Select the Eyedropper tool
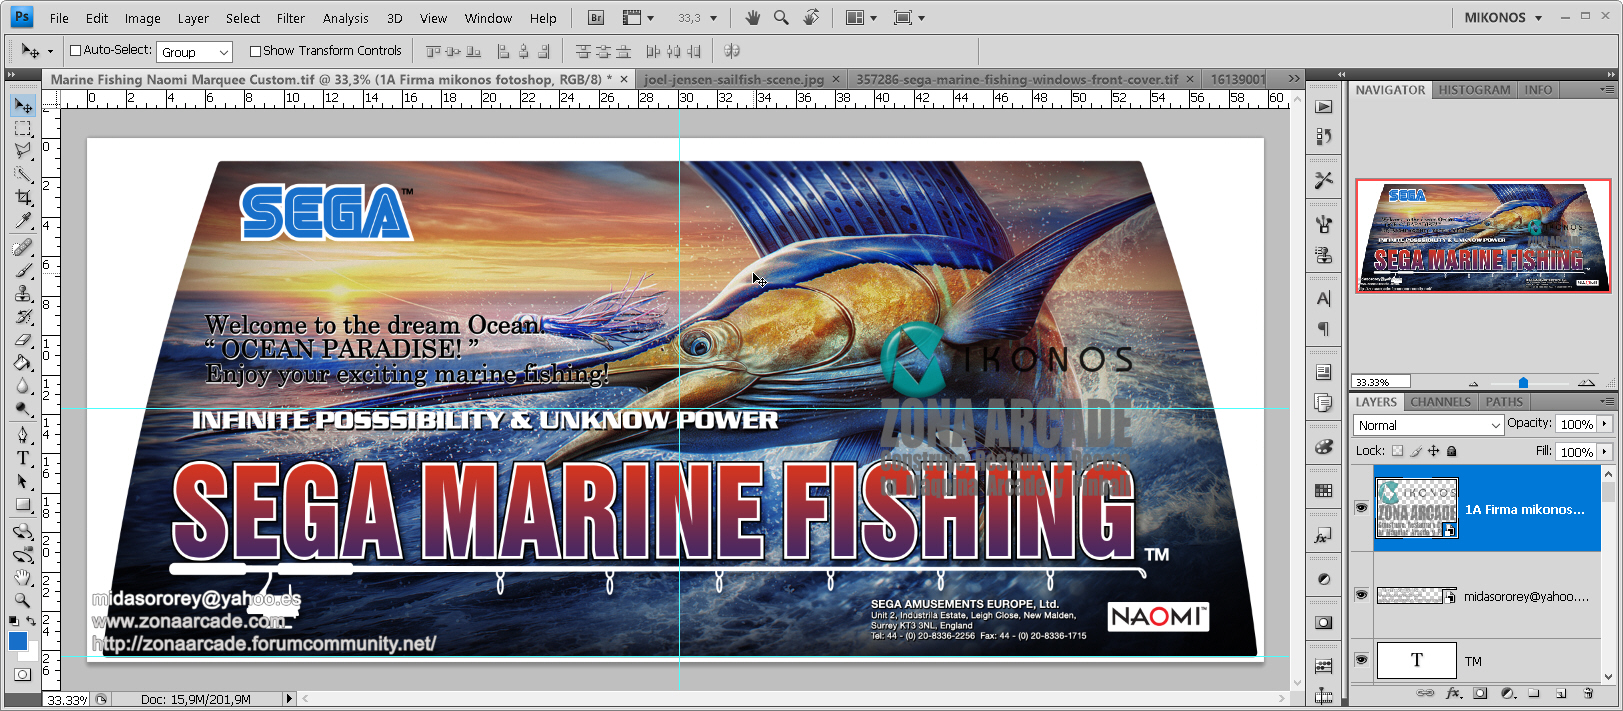1623x711 pixels. [23, 221]
